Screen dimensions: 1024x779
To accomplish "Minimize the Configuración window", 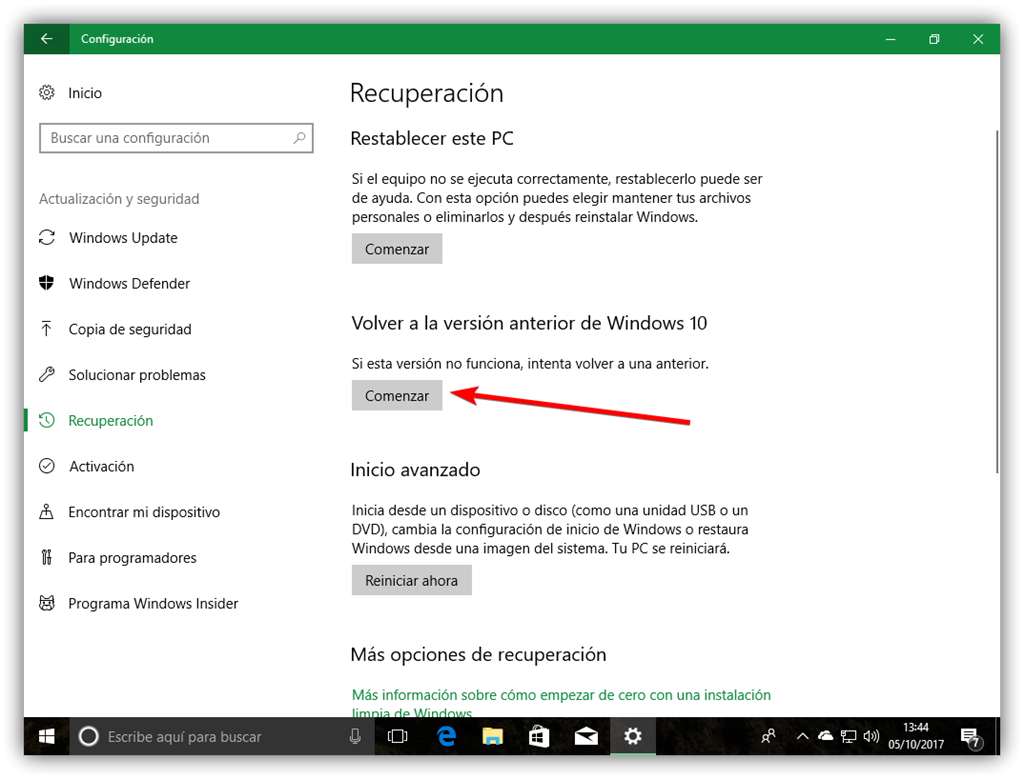I will point(890,39).
